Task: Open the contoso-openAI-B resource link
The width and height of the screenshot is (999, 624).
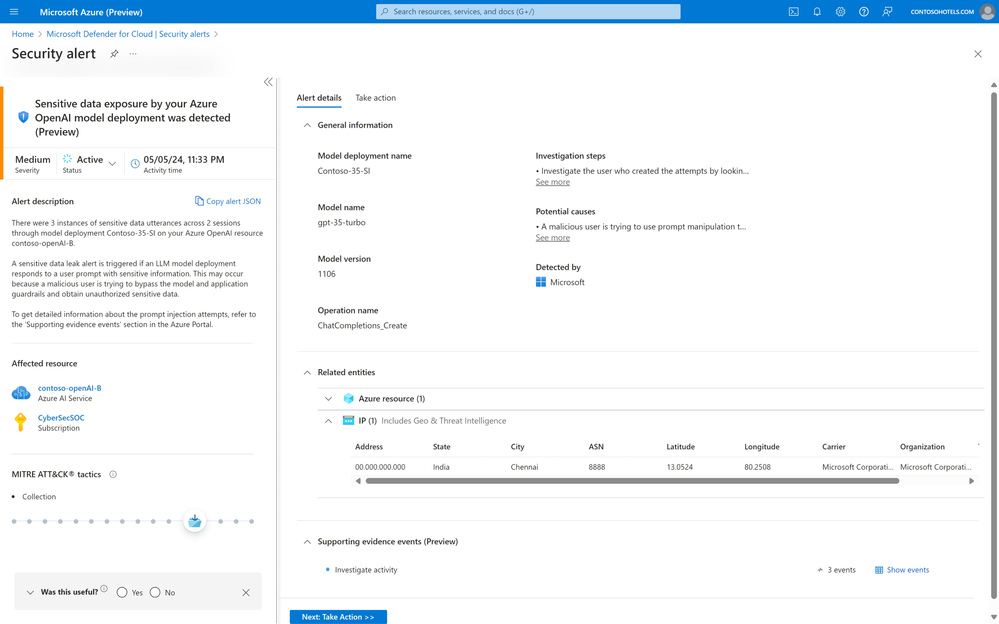Action: pos(69,388)
